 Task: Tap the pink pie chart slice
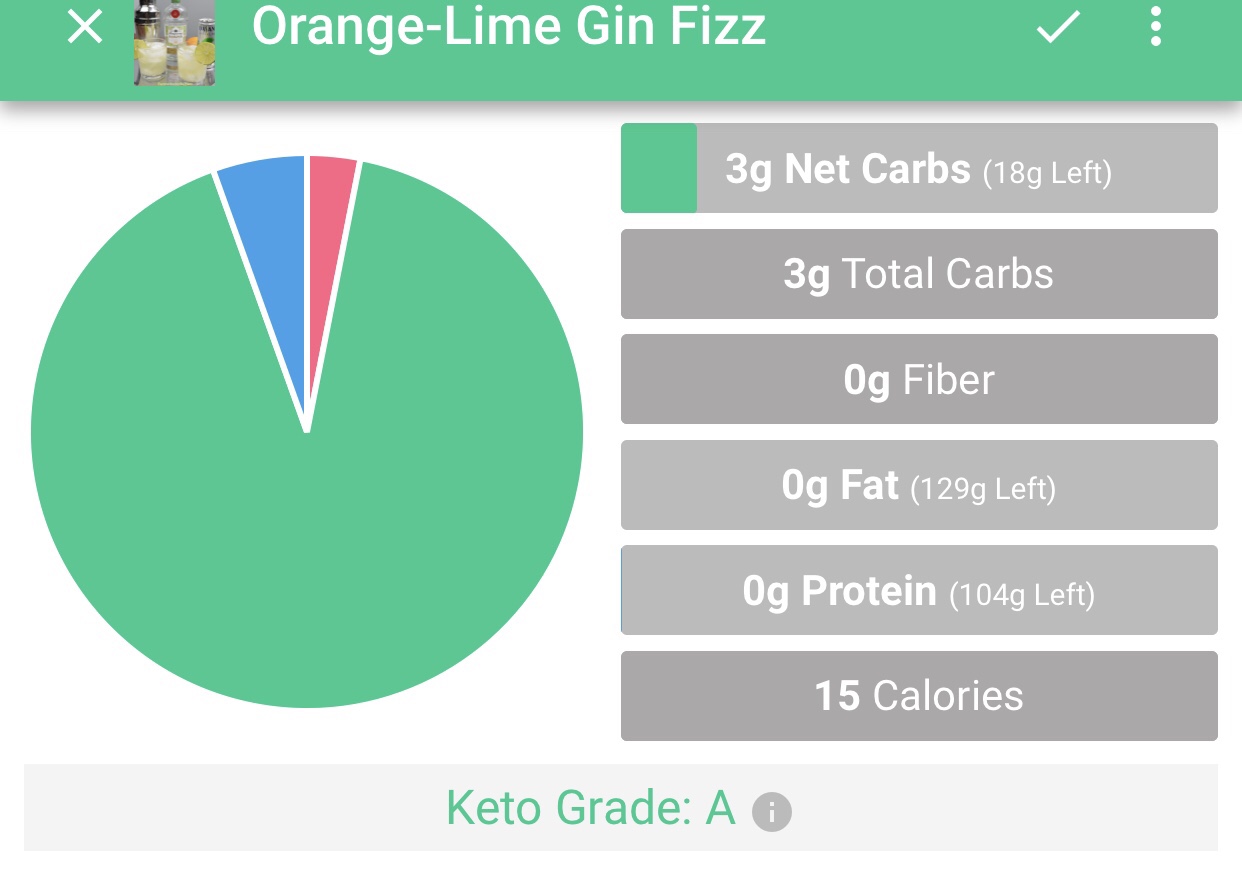click(x=328, y=190)
